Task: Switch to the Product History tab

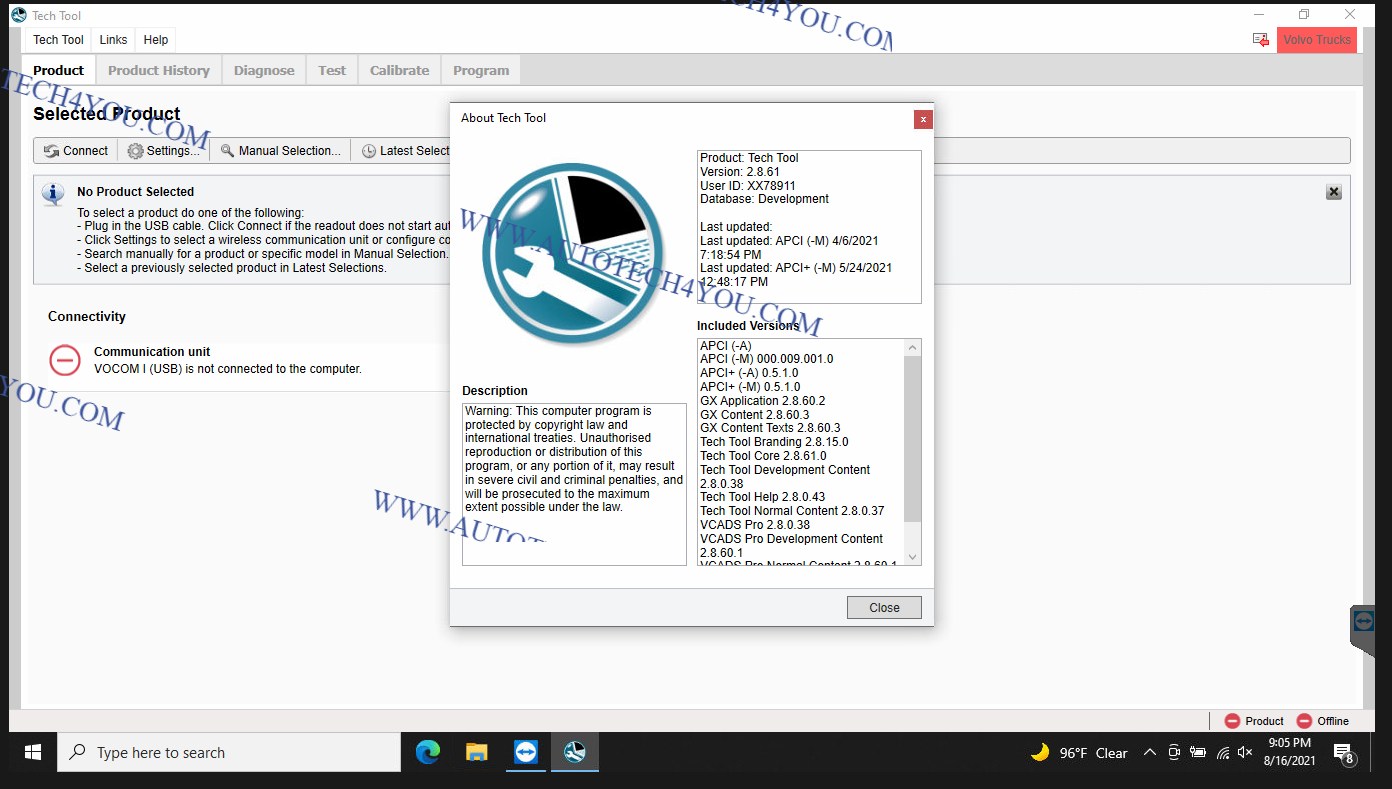Action: click(159, 70)
